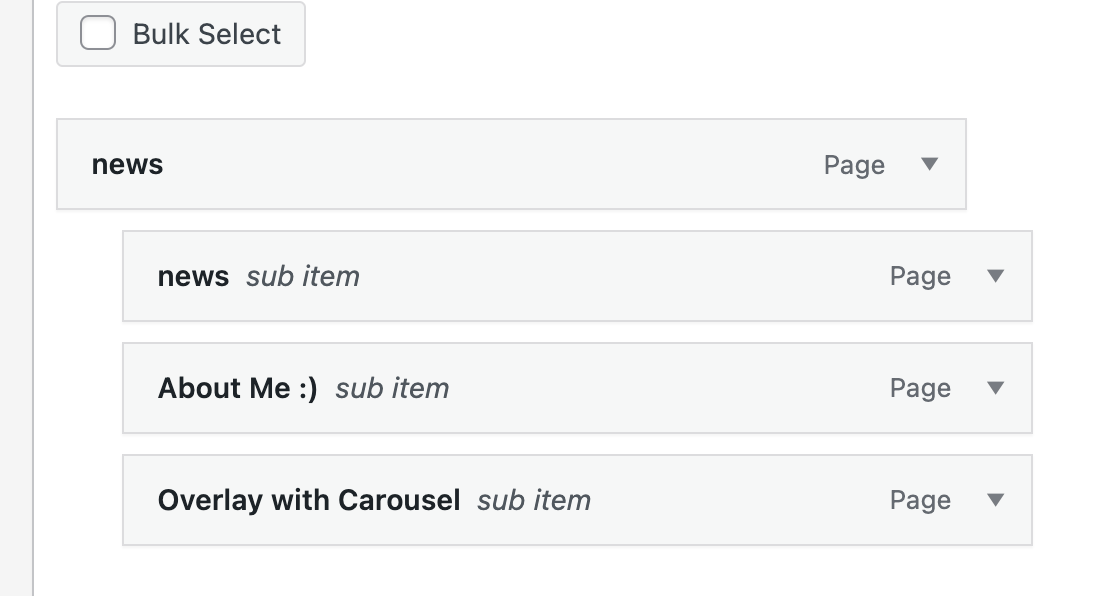1106x596 pixels.
Task: Expand the news sub item arrow
Action: 995,276
